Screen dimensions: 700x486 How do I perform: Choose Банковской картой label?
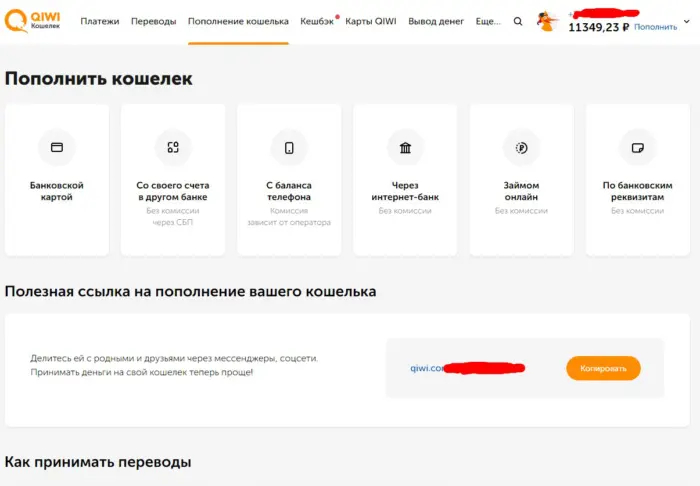click(57, 191)
